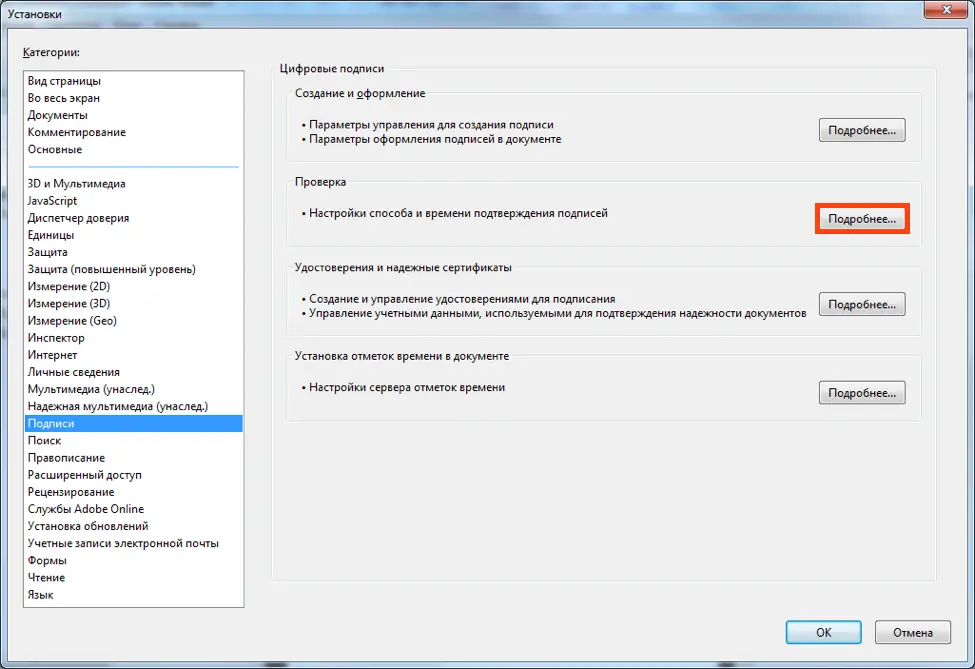
Task: Select Документы category
Action: [x=58, y=115]
